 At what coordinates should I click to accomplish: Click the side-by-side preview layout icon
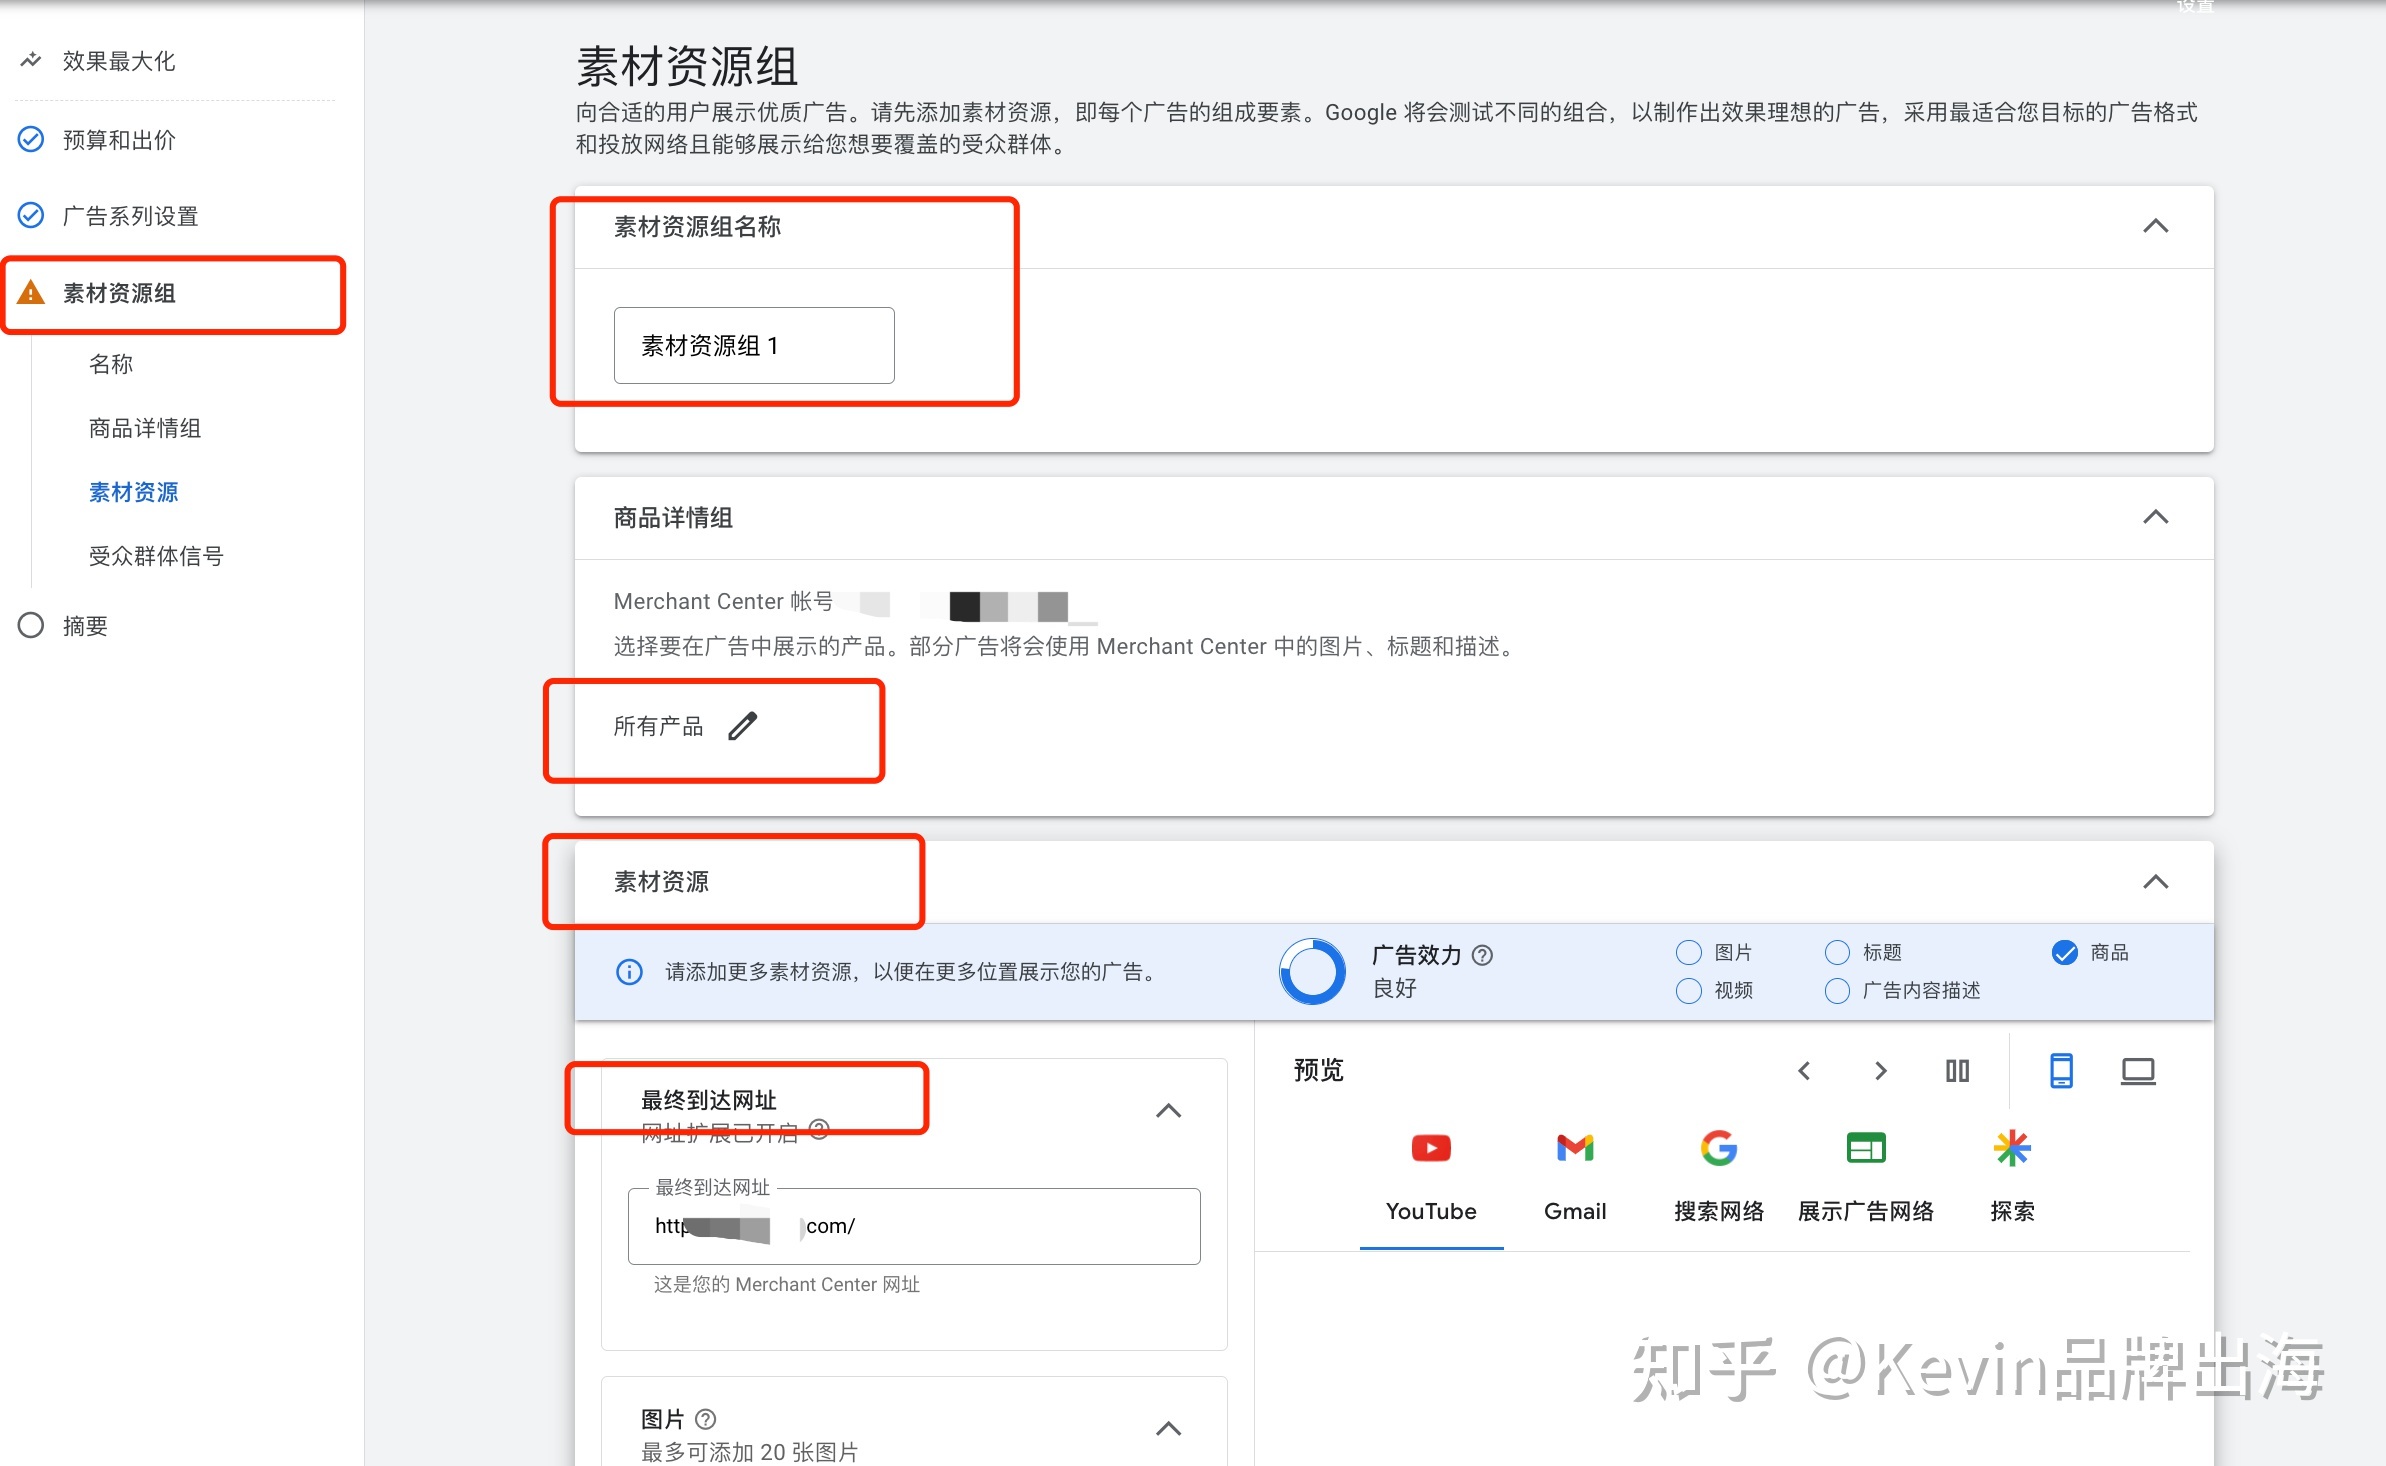[x=1955, y=1069]
